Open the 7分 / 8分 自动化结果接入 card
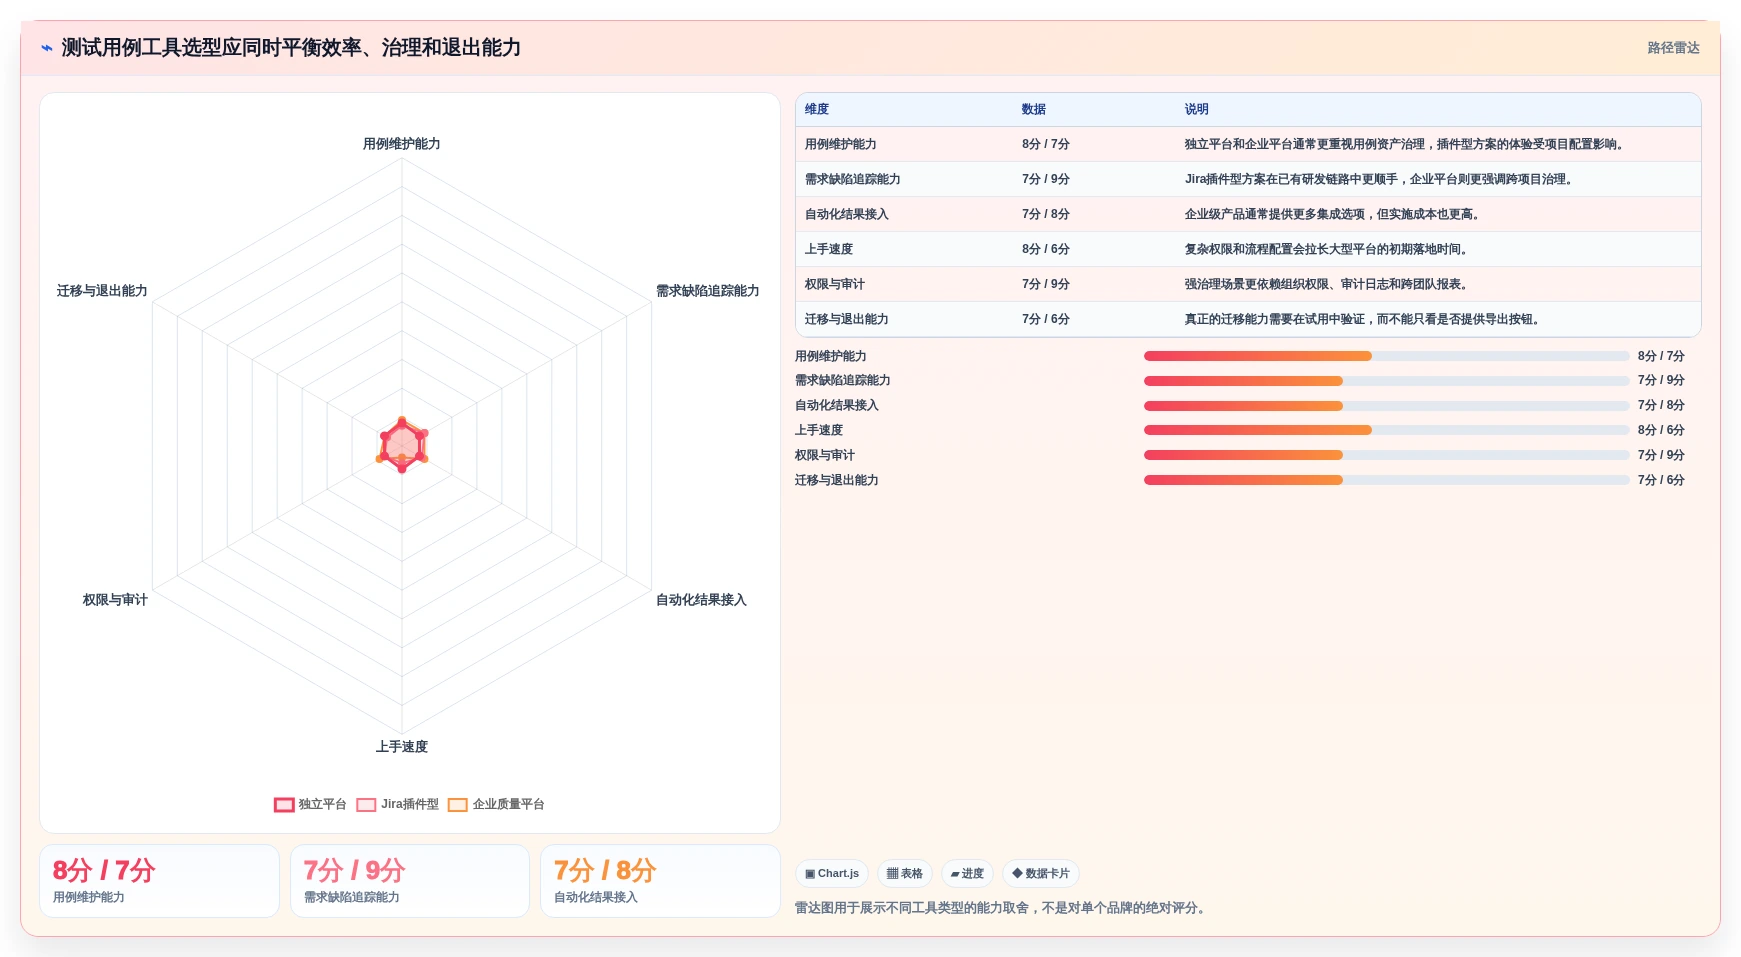Screen dimensions: 1741x957 click(x=660, y=881)
